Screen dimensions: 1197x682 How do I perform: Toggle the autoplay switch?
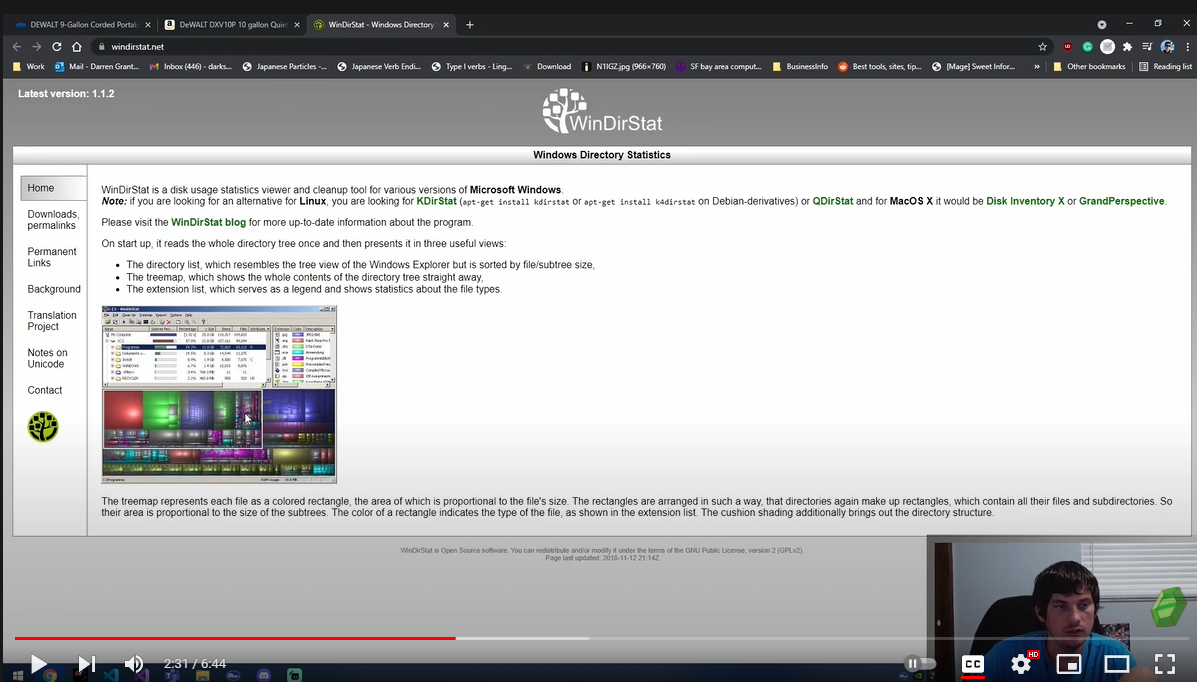tap(919, 664)
